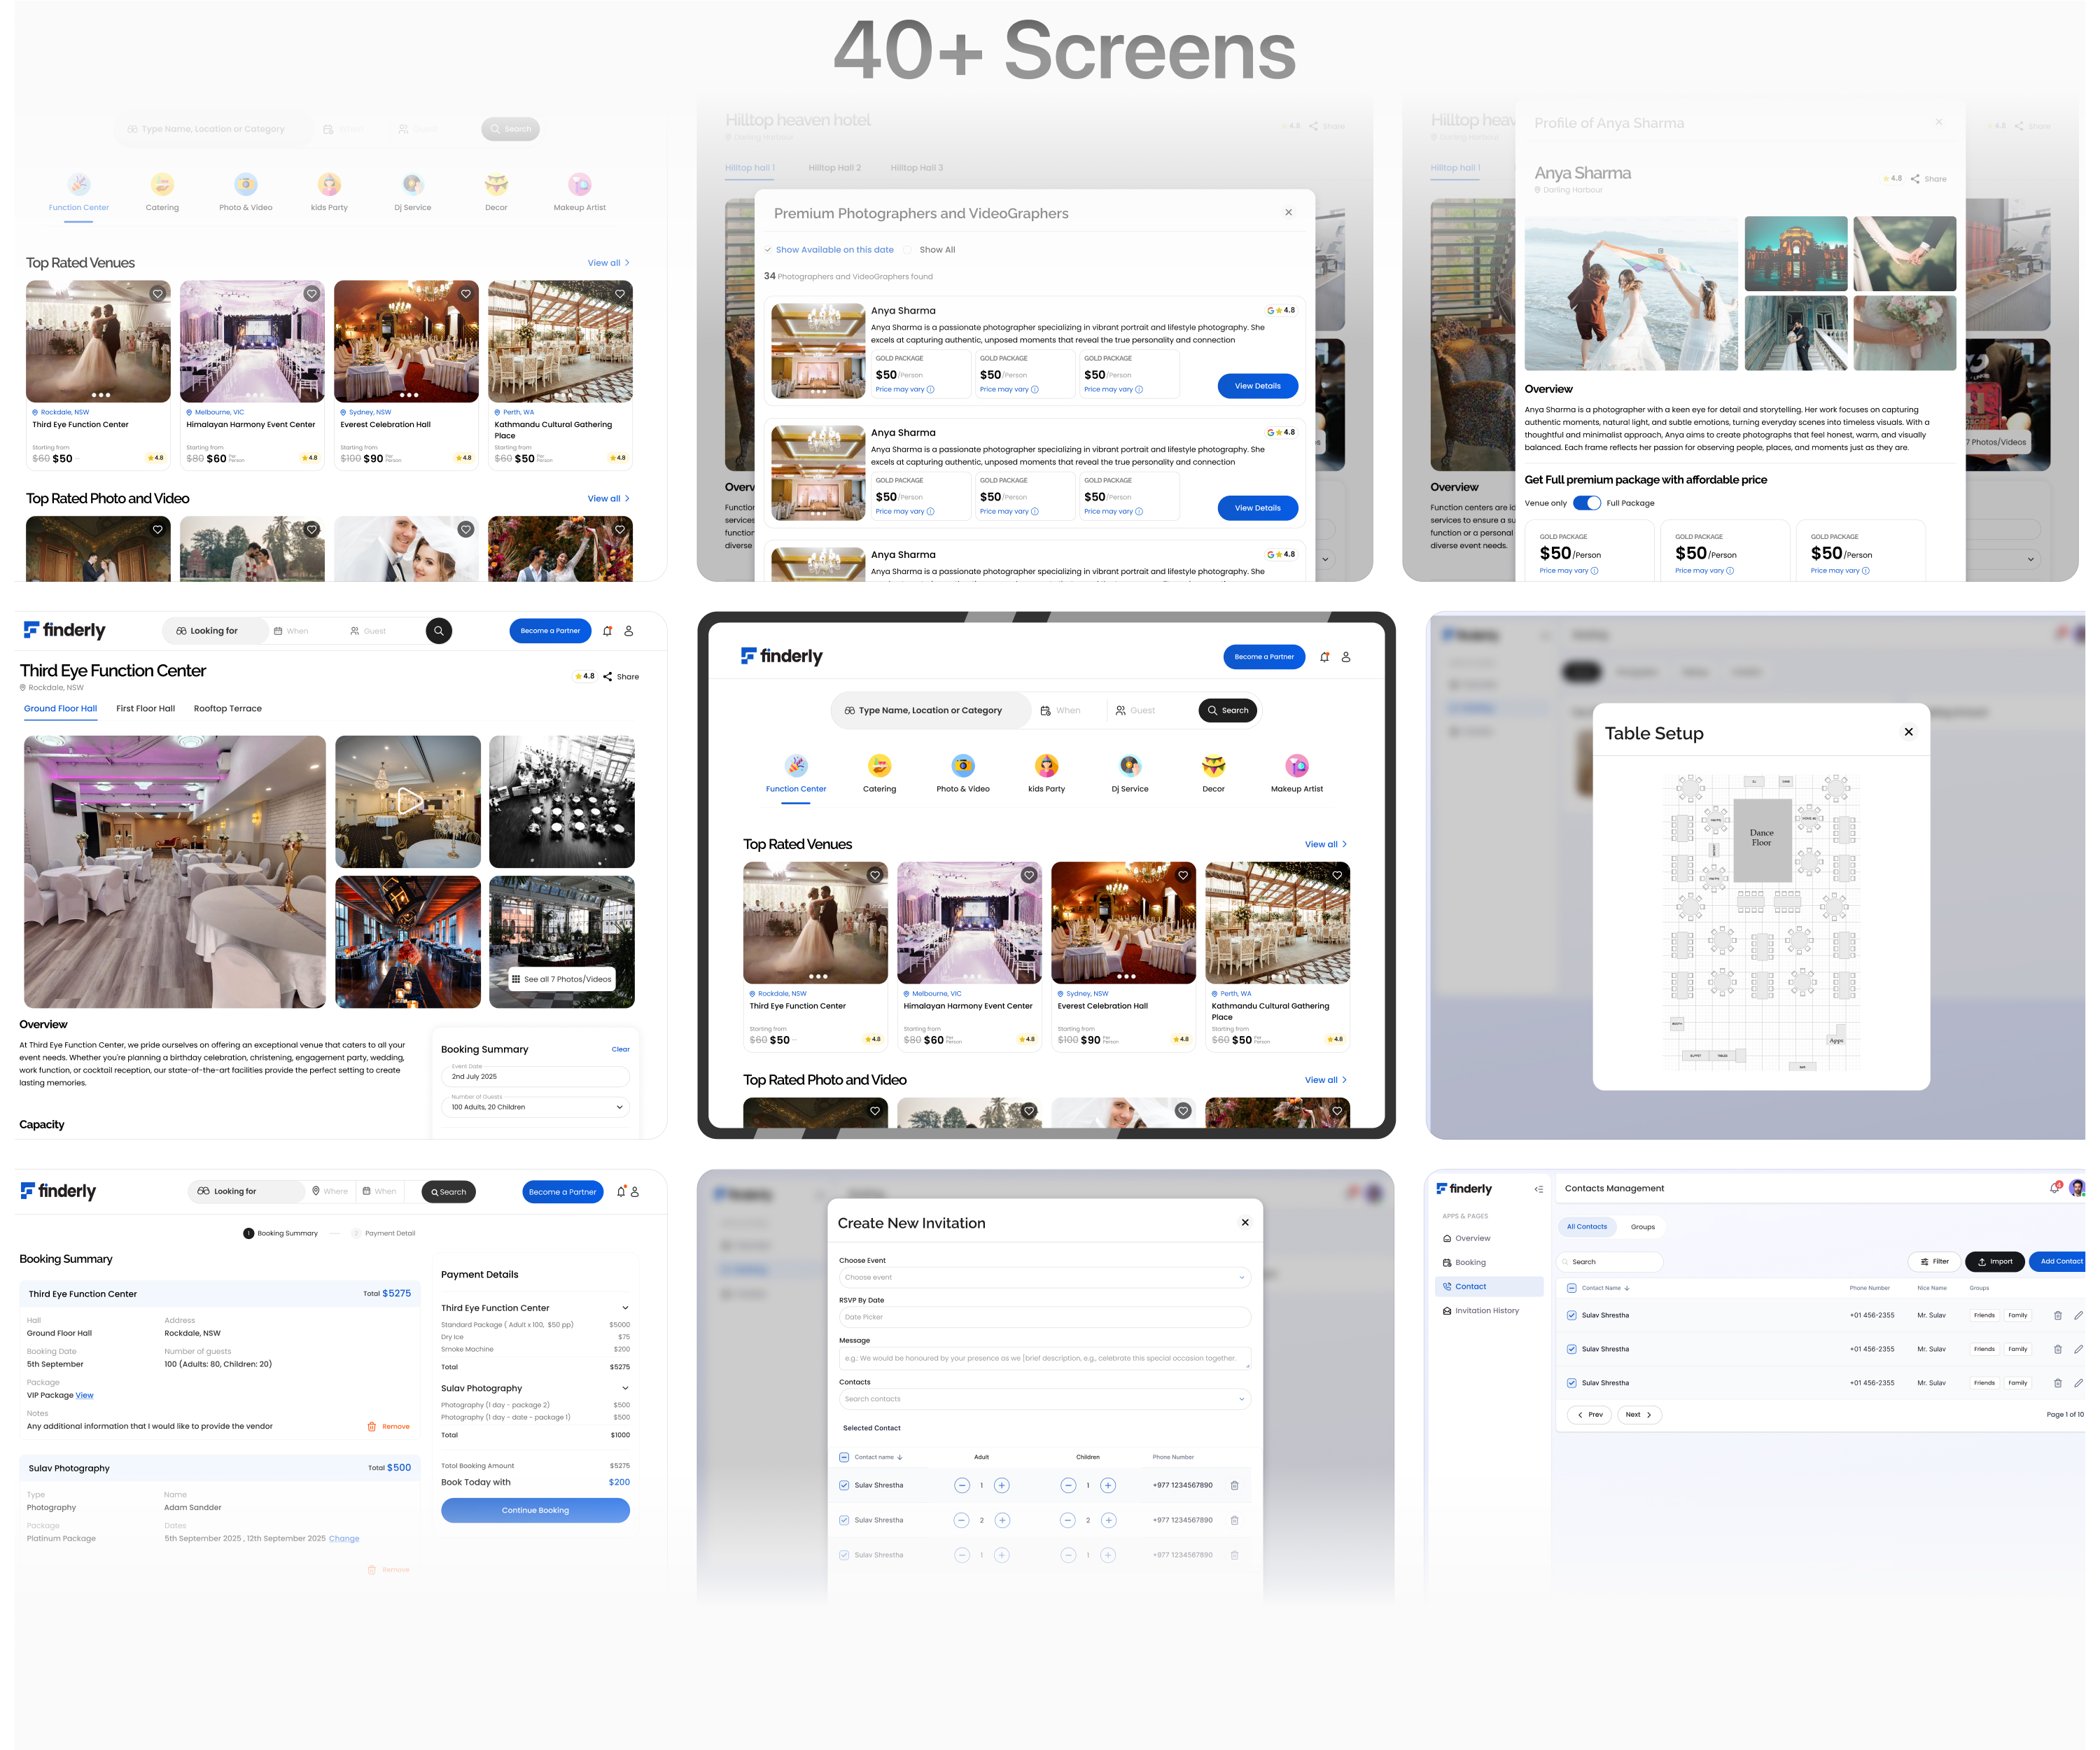Open the Groups tab in contacts
This screenshot has height=1750, width=2100.
click(1642, 1227)
